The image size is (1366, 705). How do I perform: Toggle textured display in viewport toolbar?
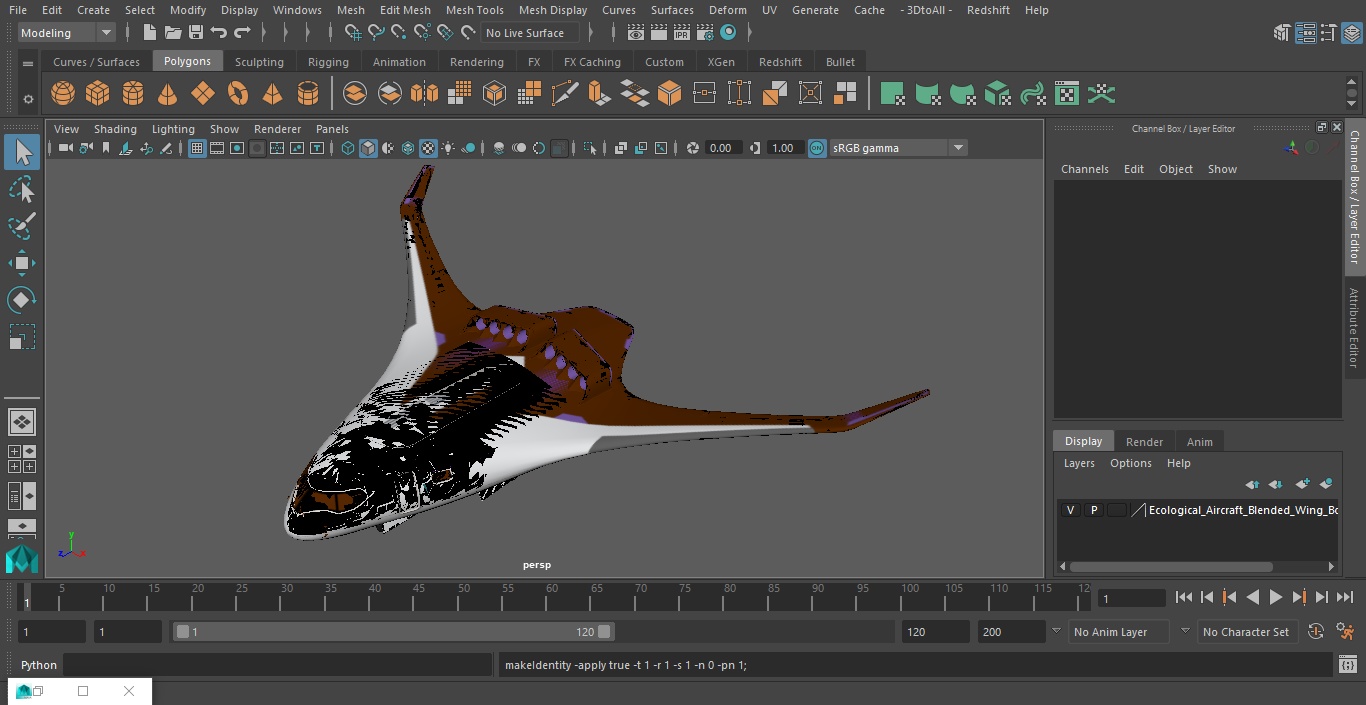coord(428,148)
